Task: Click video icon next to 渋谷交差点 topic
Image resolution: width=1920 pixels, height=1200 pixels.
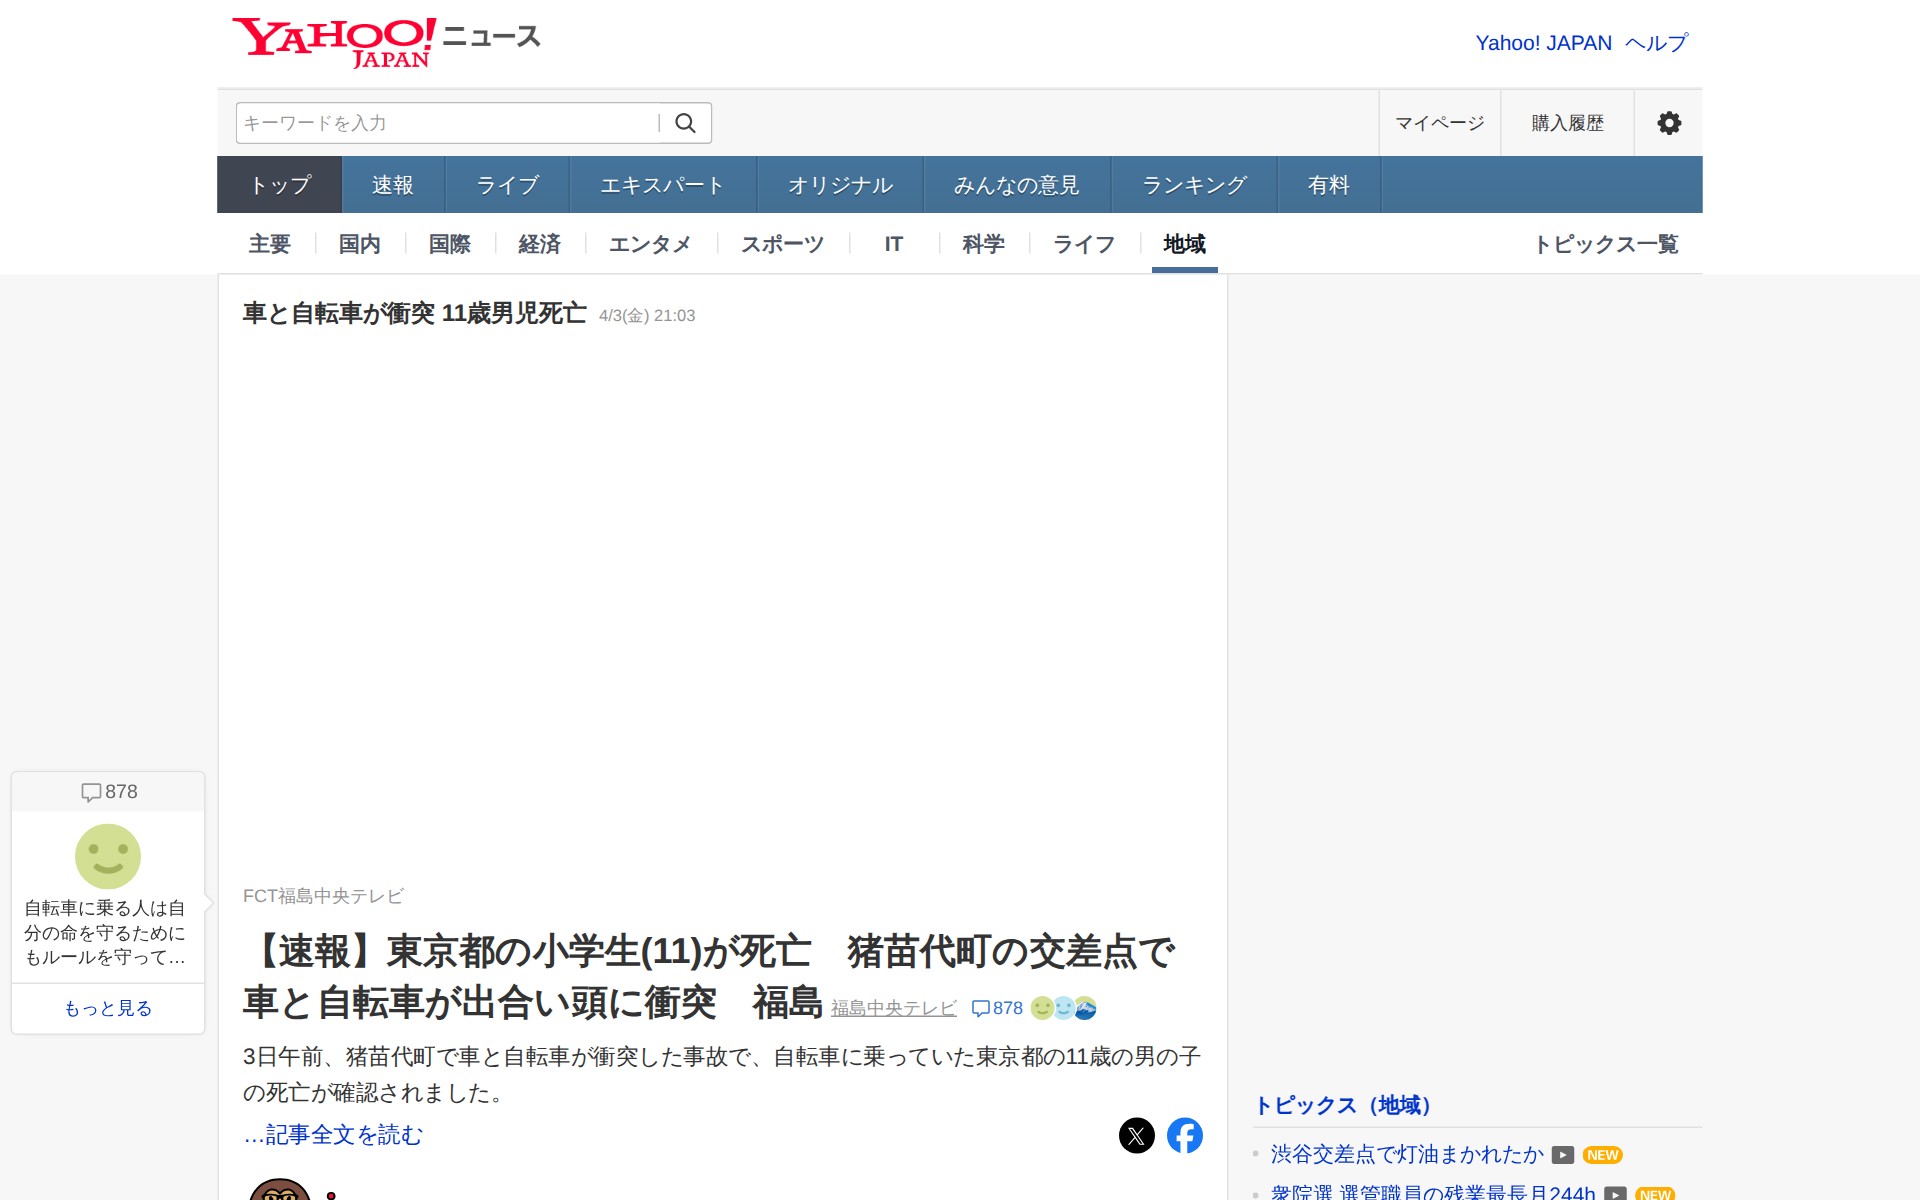Action: coord(1562,1155)
